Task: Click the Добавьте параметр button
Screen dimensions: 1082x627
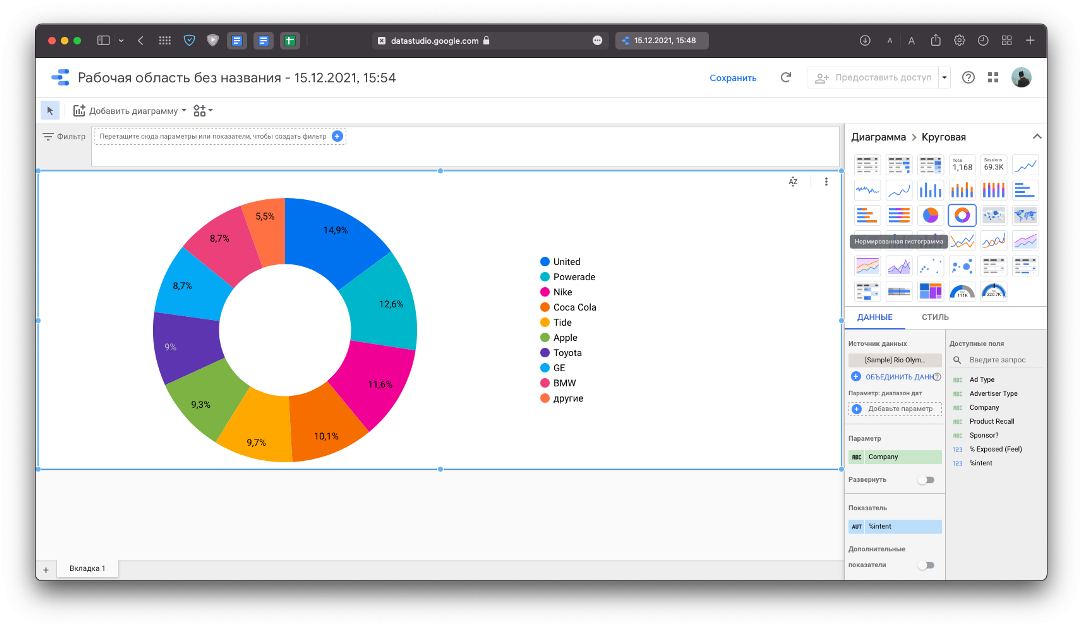Action: click(x=895, y=409)
